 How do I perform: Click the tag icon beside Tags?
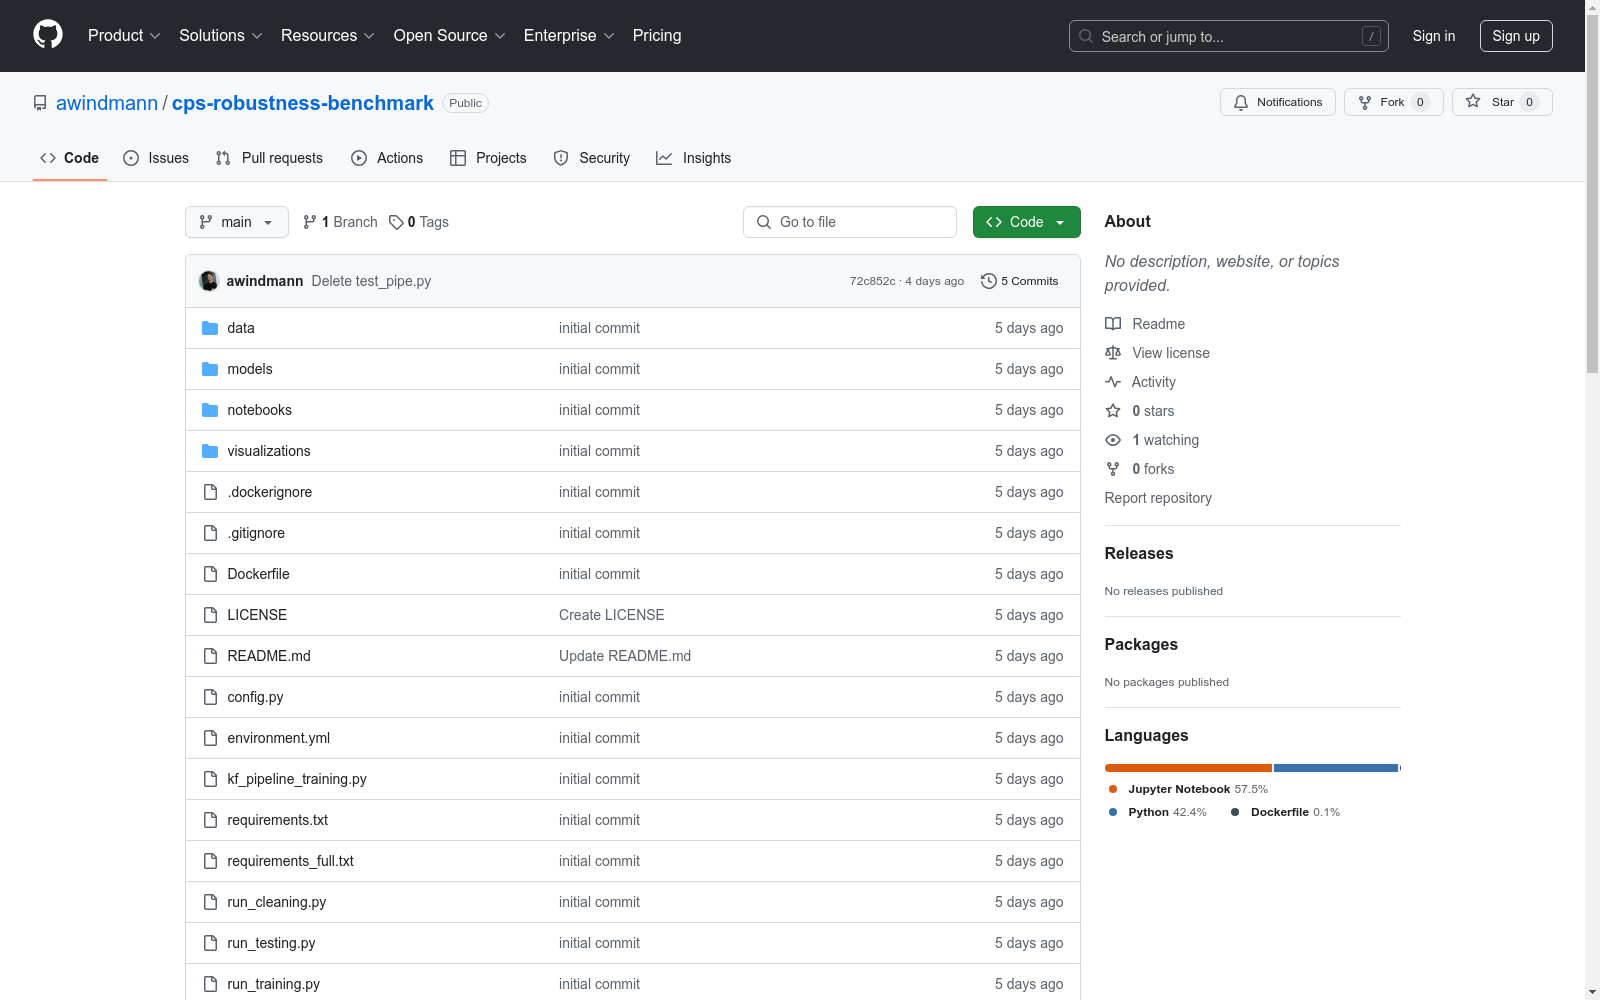(396, 222)
